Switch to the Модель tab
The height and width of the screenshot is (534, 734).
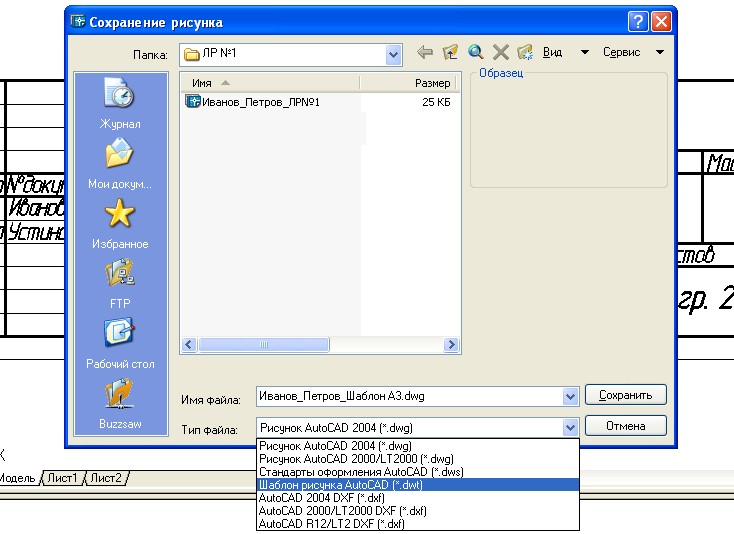click(18, 478)
